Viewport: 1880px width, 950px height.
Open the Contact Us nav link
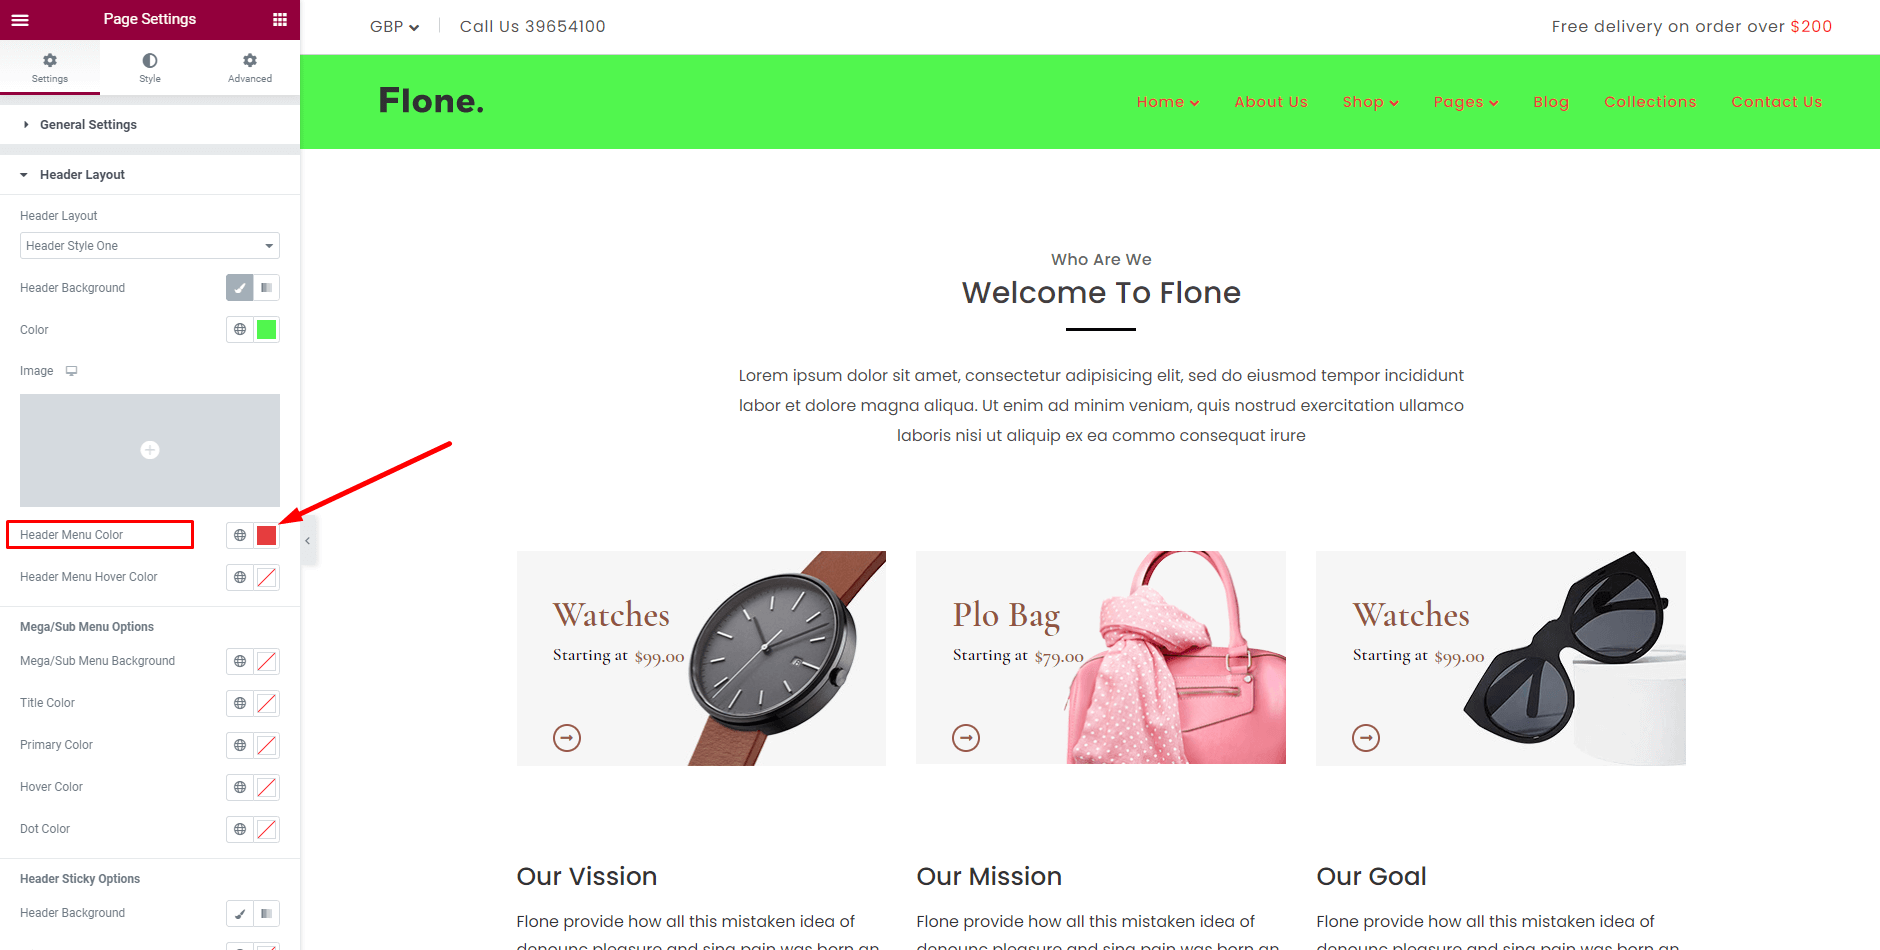(x=1776, y=102)
